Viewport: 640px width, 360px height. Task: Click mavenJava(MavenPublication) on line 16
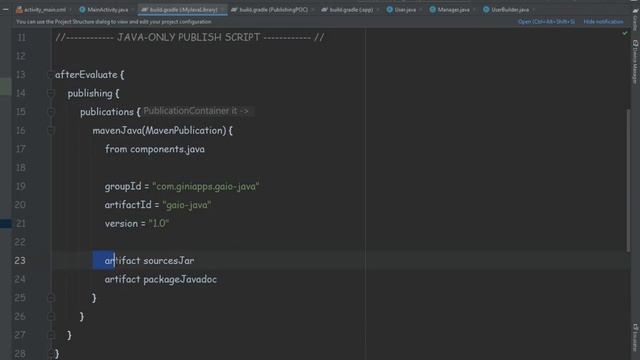[x=159, y=131]
